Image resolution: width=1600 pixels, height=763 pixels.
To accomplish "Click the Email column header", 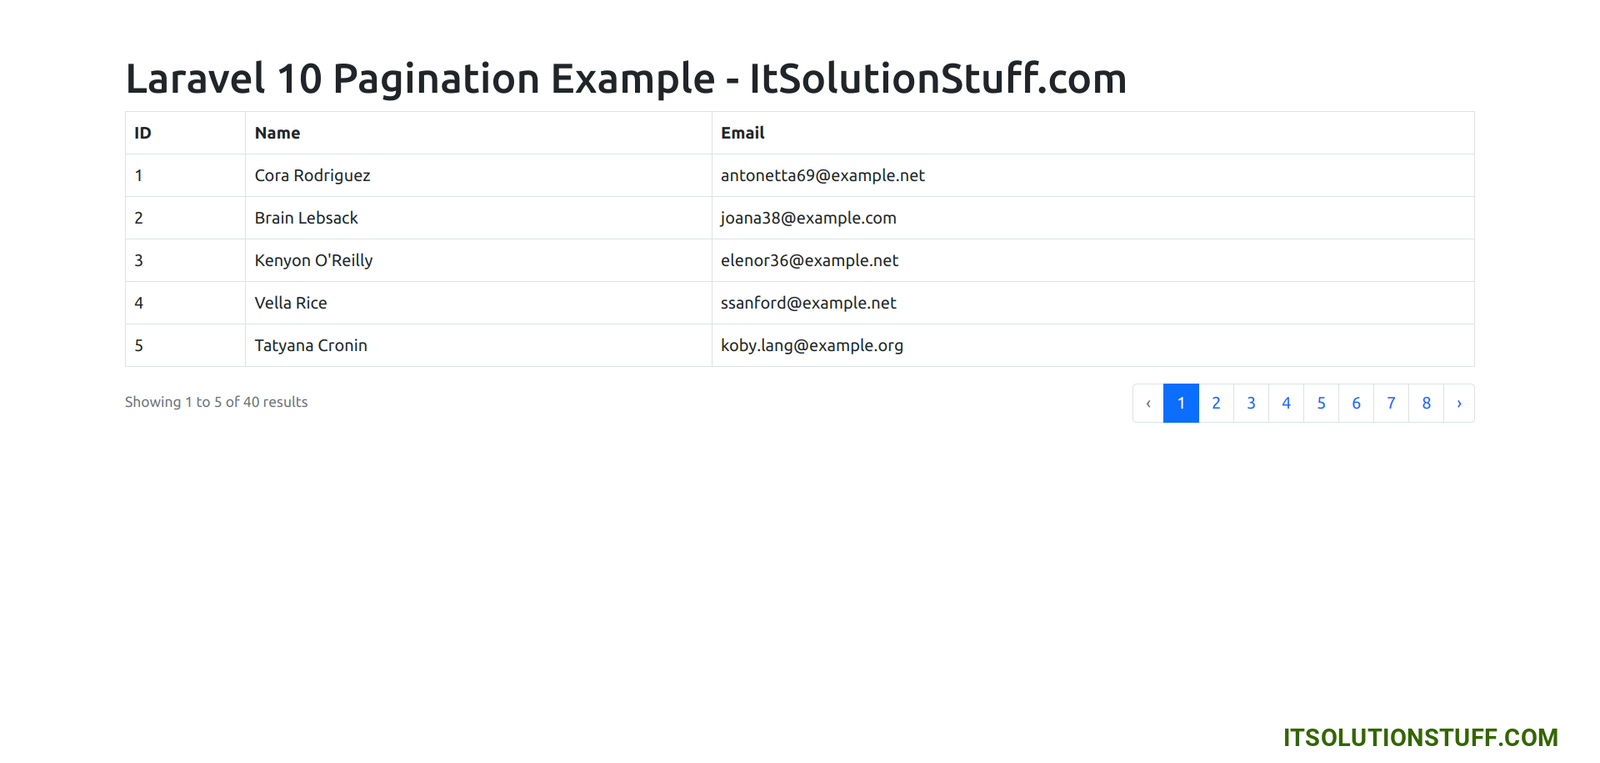I will 742,133.
